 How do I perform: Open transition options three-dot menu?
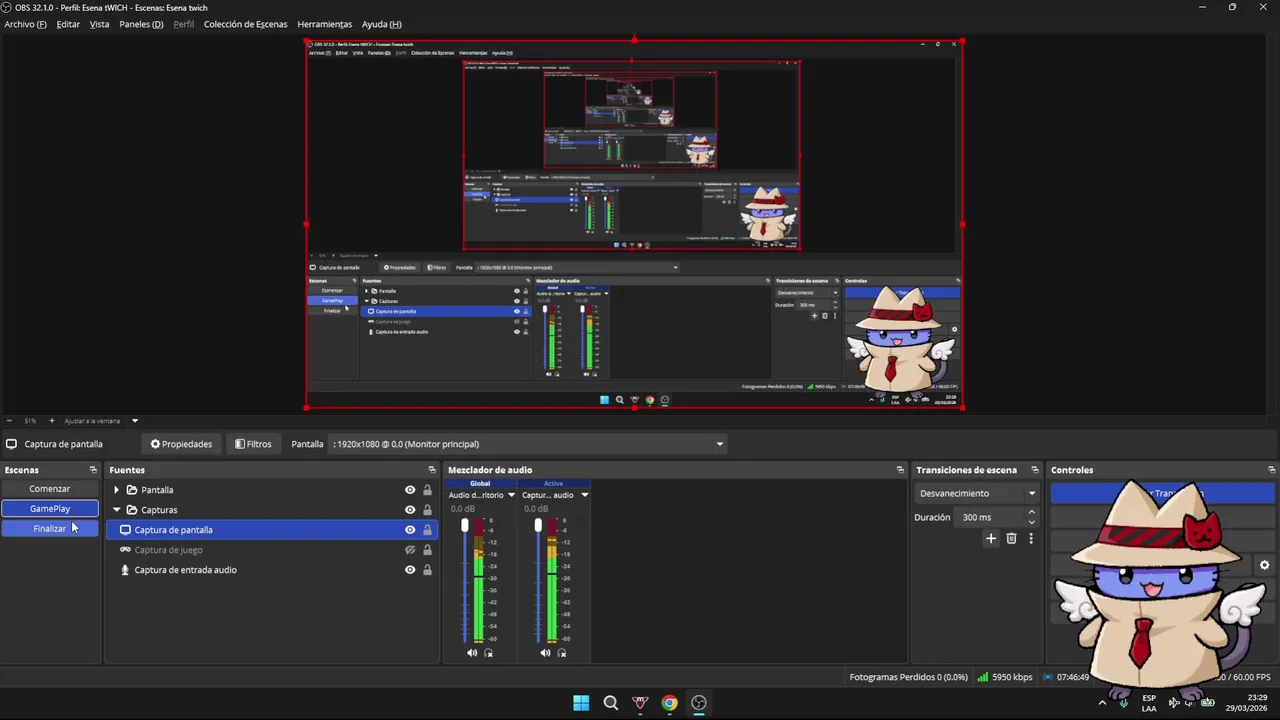(1031, 538)
